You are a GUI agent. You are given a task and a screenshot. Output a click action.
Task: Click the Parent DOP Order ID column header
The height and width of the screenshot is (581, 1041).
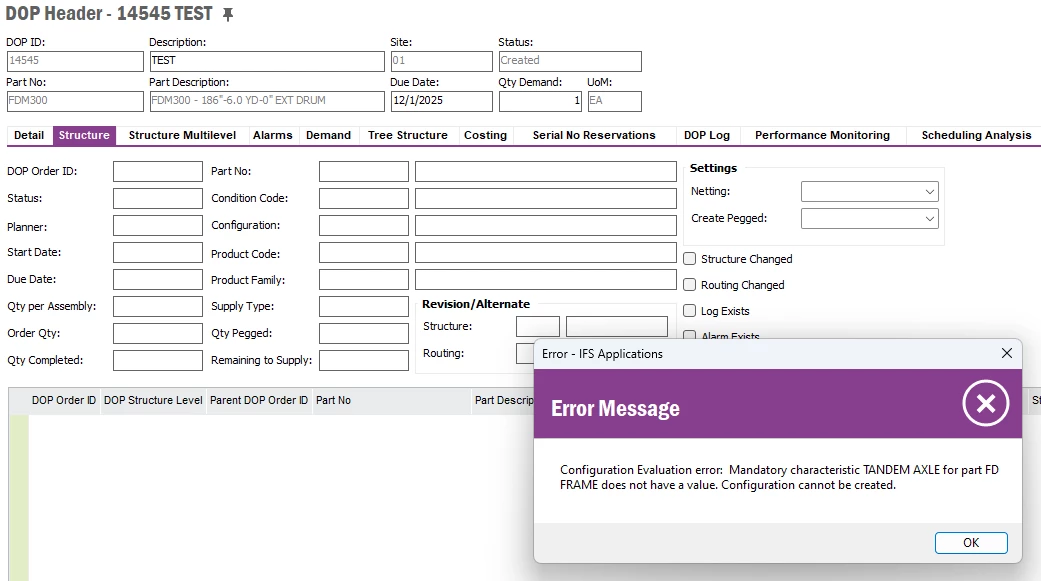(x=259, y=400)
